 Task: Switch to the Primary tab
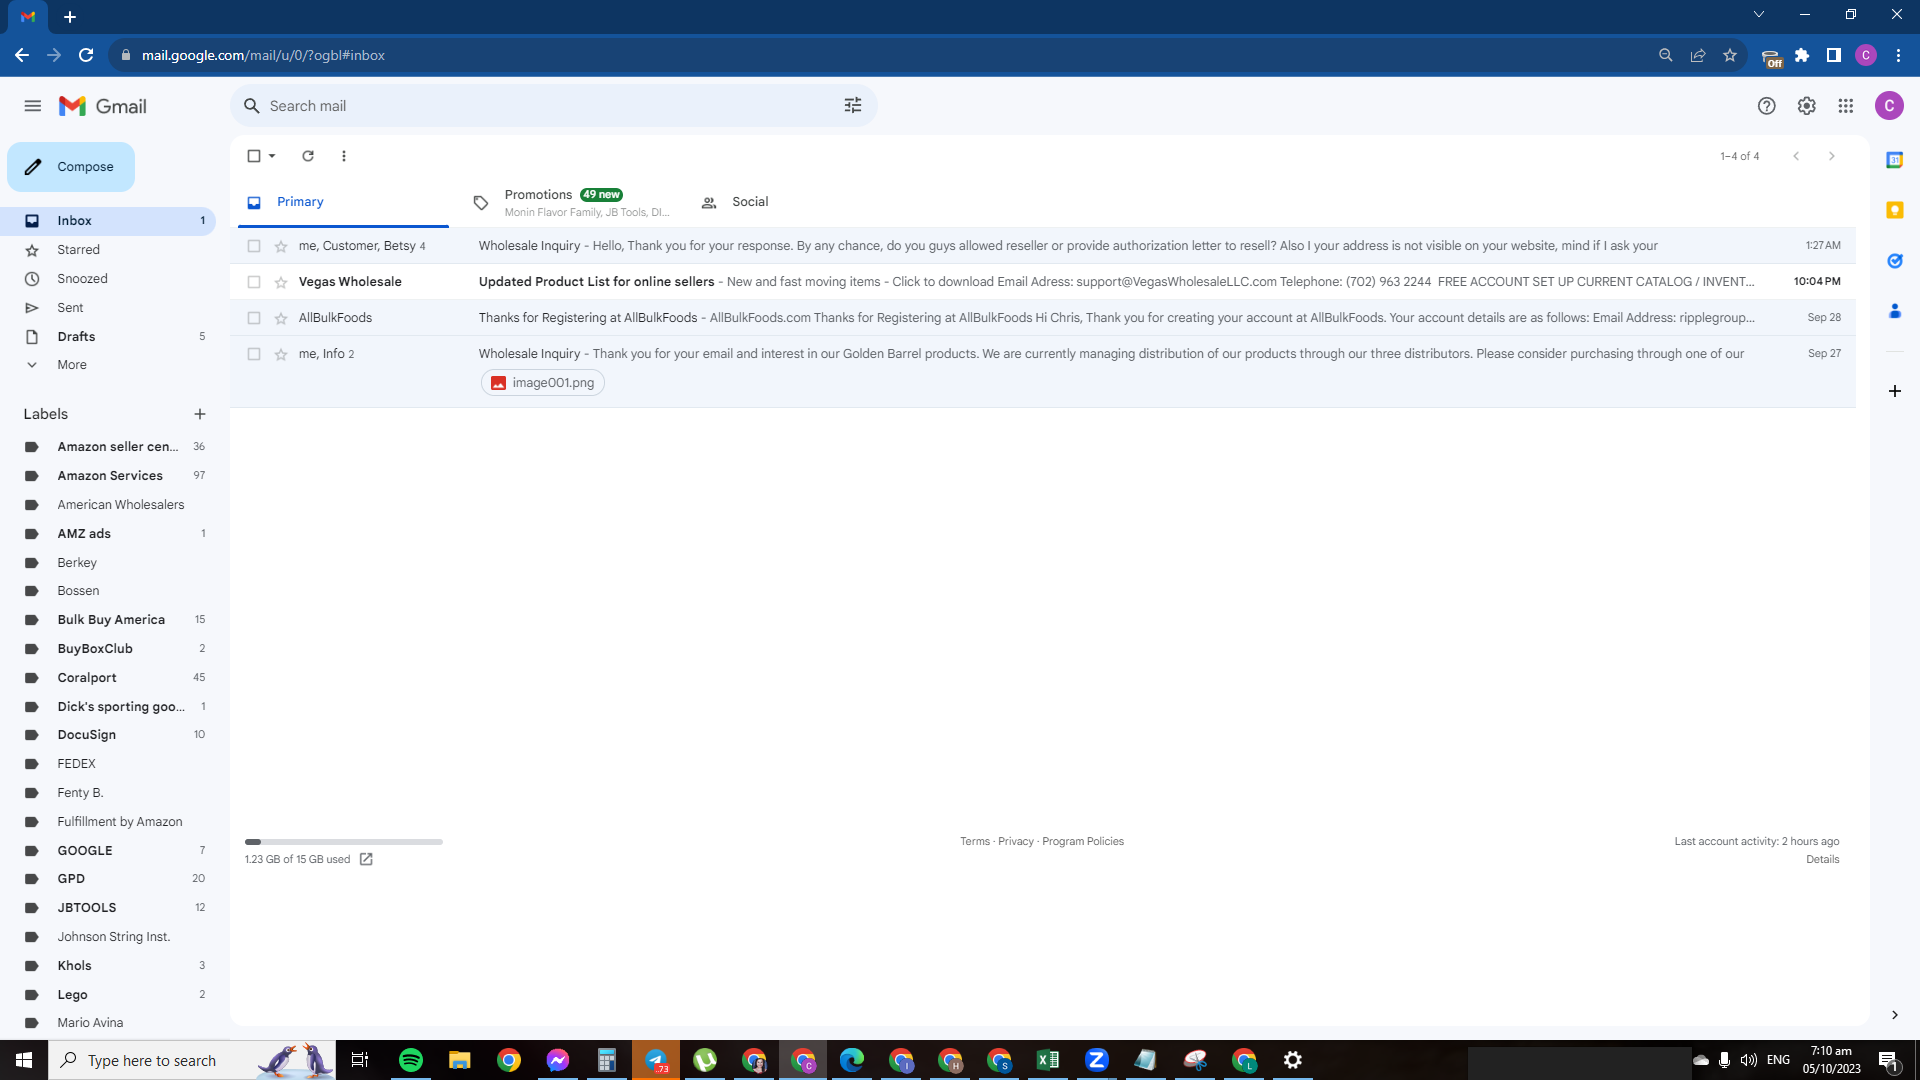click(343, 202)
